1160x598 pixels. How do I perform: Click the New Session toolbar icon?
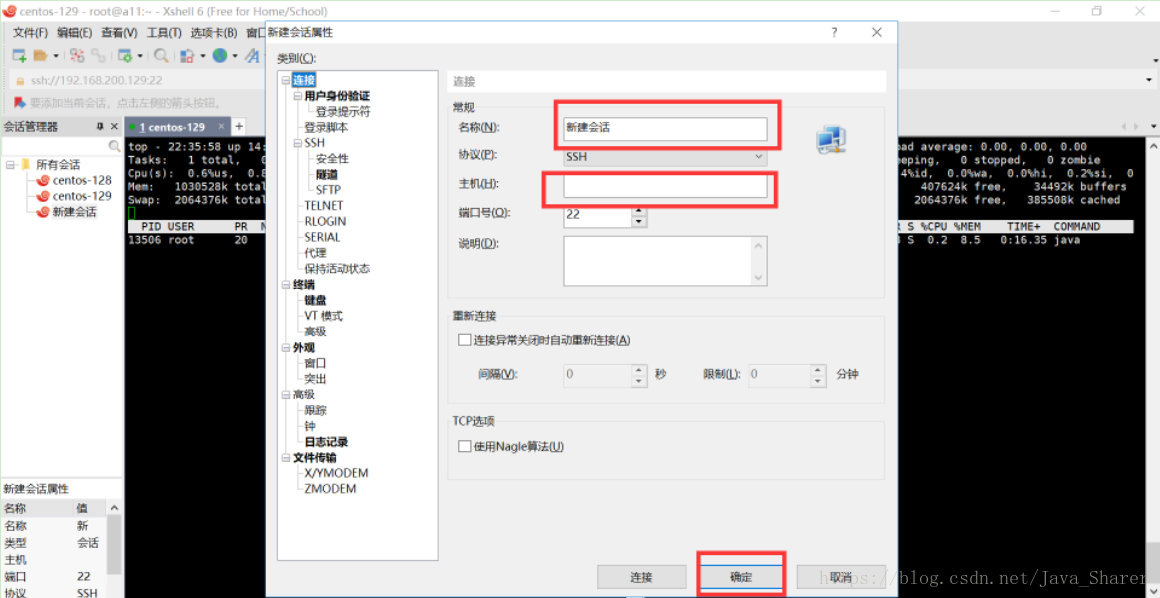[x=19, y=56]
